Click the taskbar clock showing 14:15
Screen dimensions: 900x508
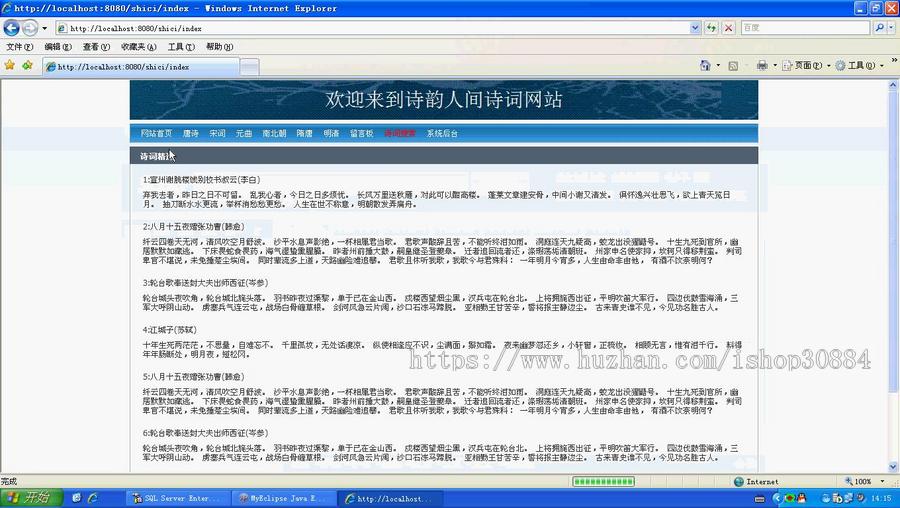tap(881, 498)
